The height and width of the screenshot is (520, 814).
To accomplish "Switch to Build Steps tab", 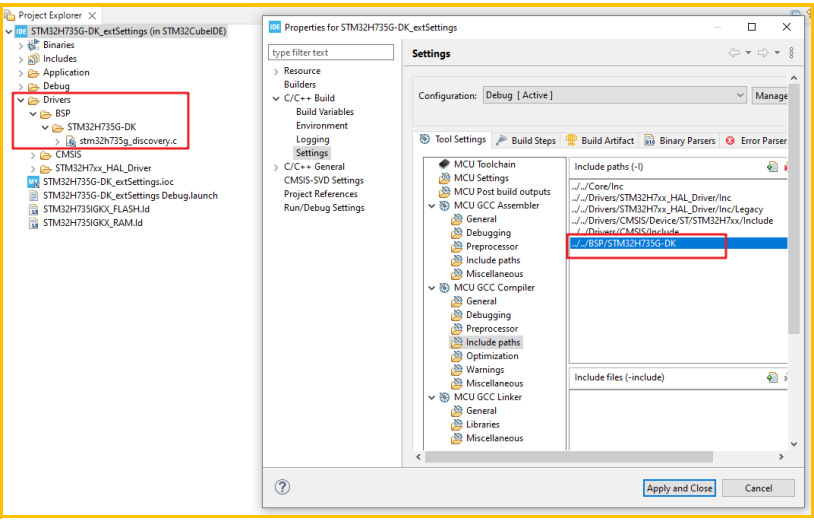I will (x=526, y=141).
